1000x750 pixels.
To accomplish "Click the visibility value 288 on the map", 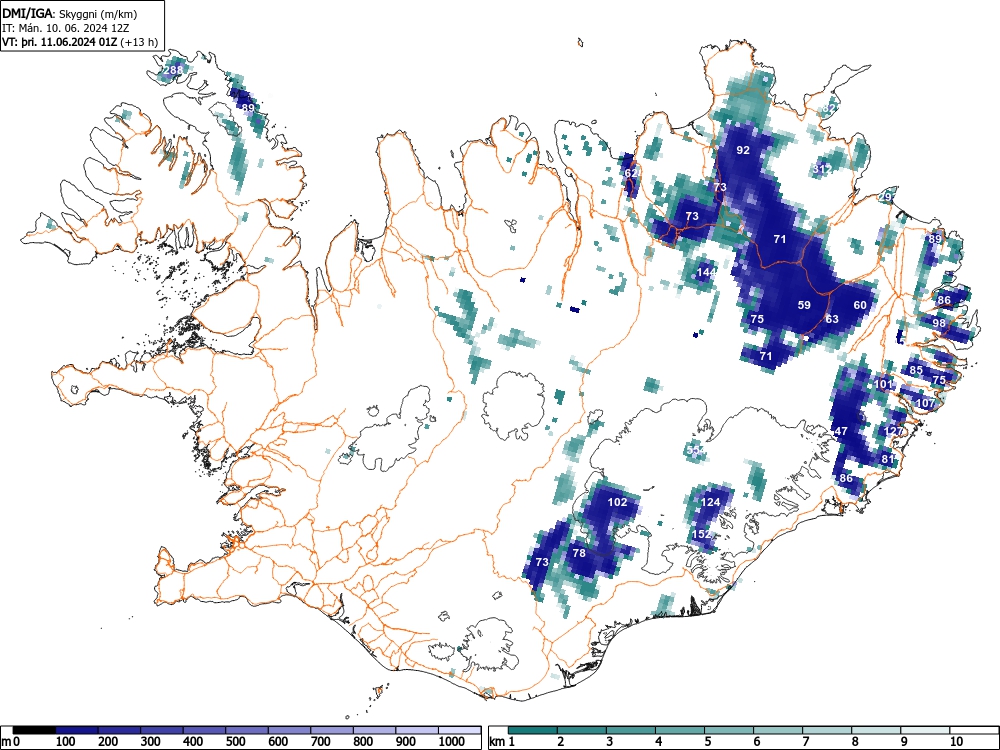I will [173, 70].
